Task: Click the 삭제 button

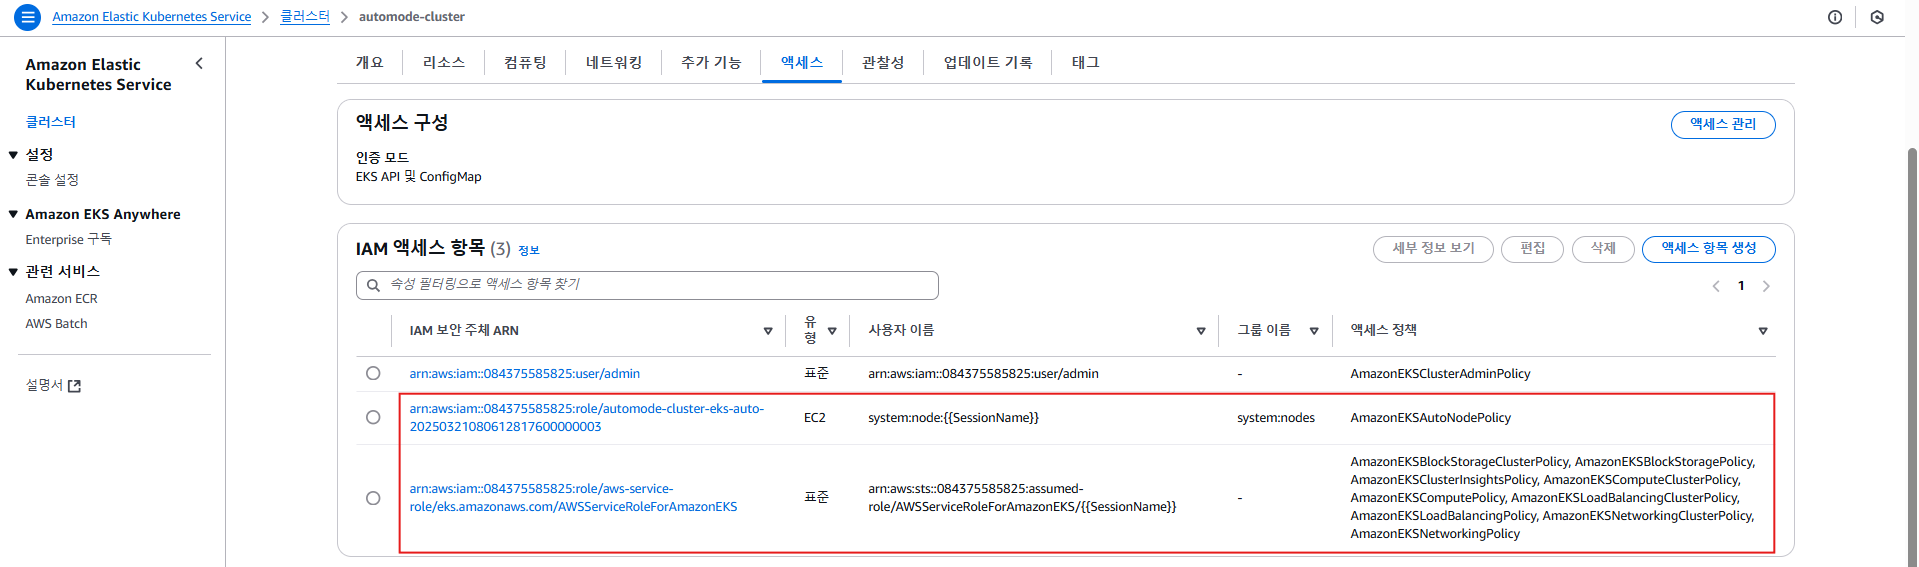Action: pos(1603,249)
